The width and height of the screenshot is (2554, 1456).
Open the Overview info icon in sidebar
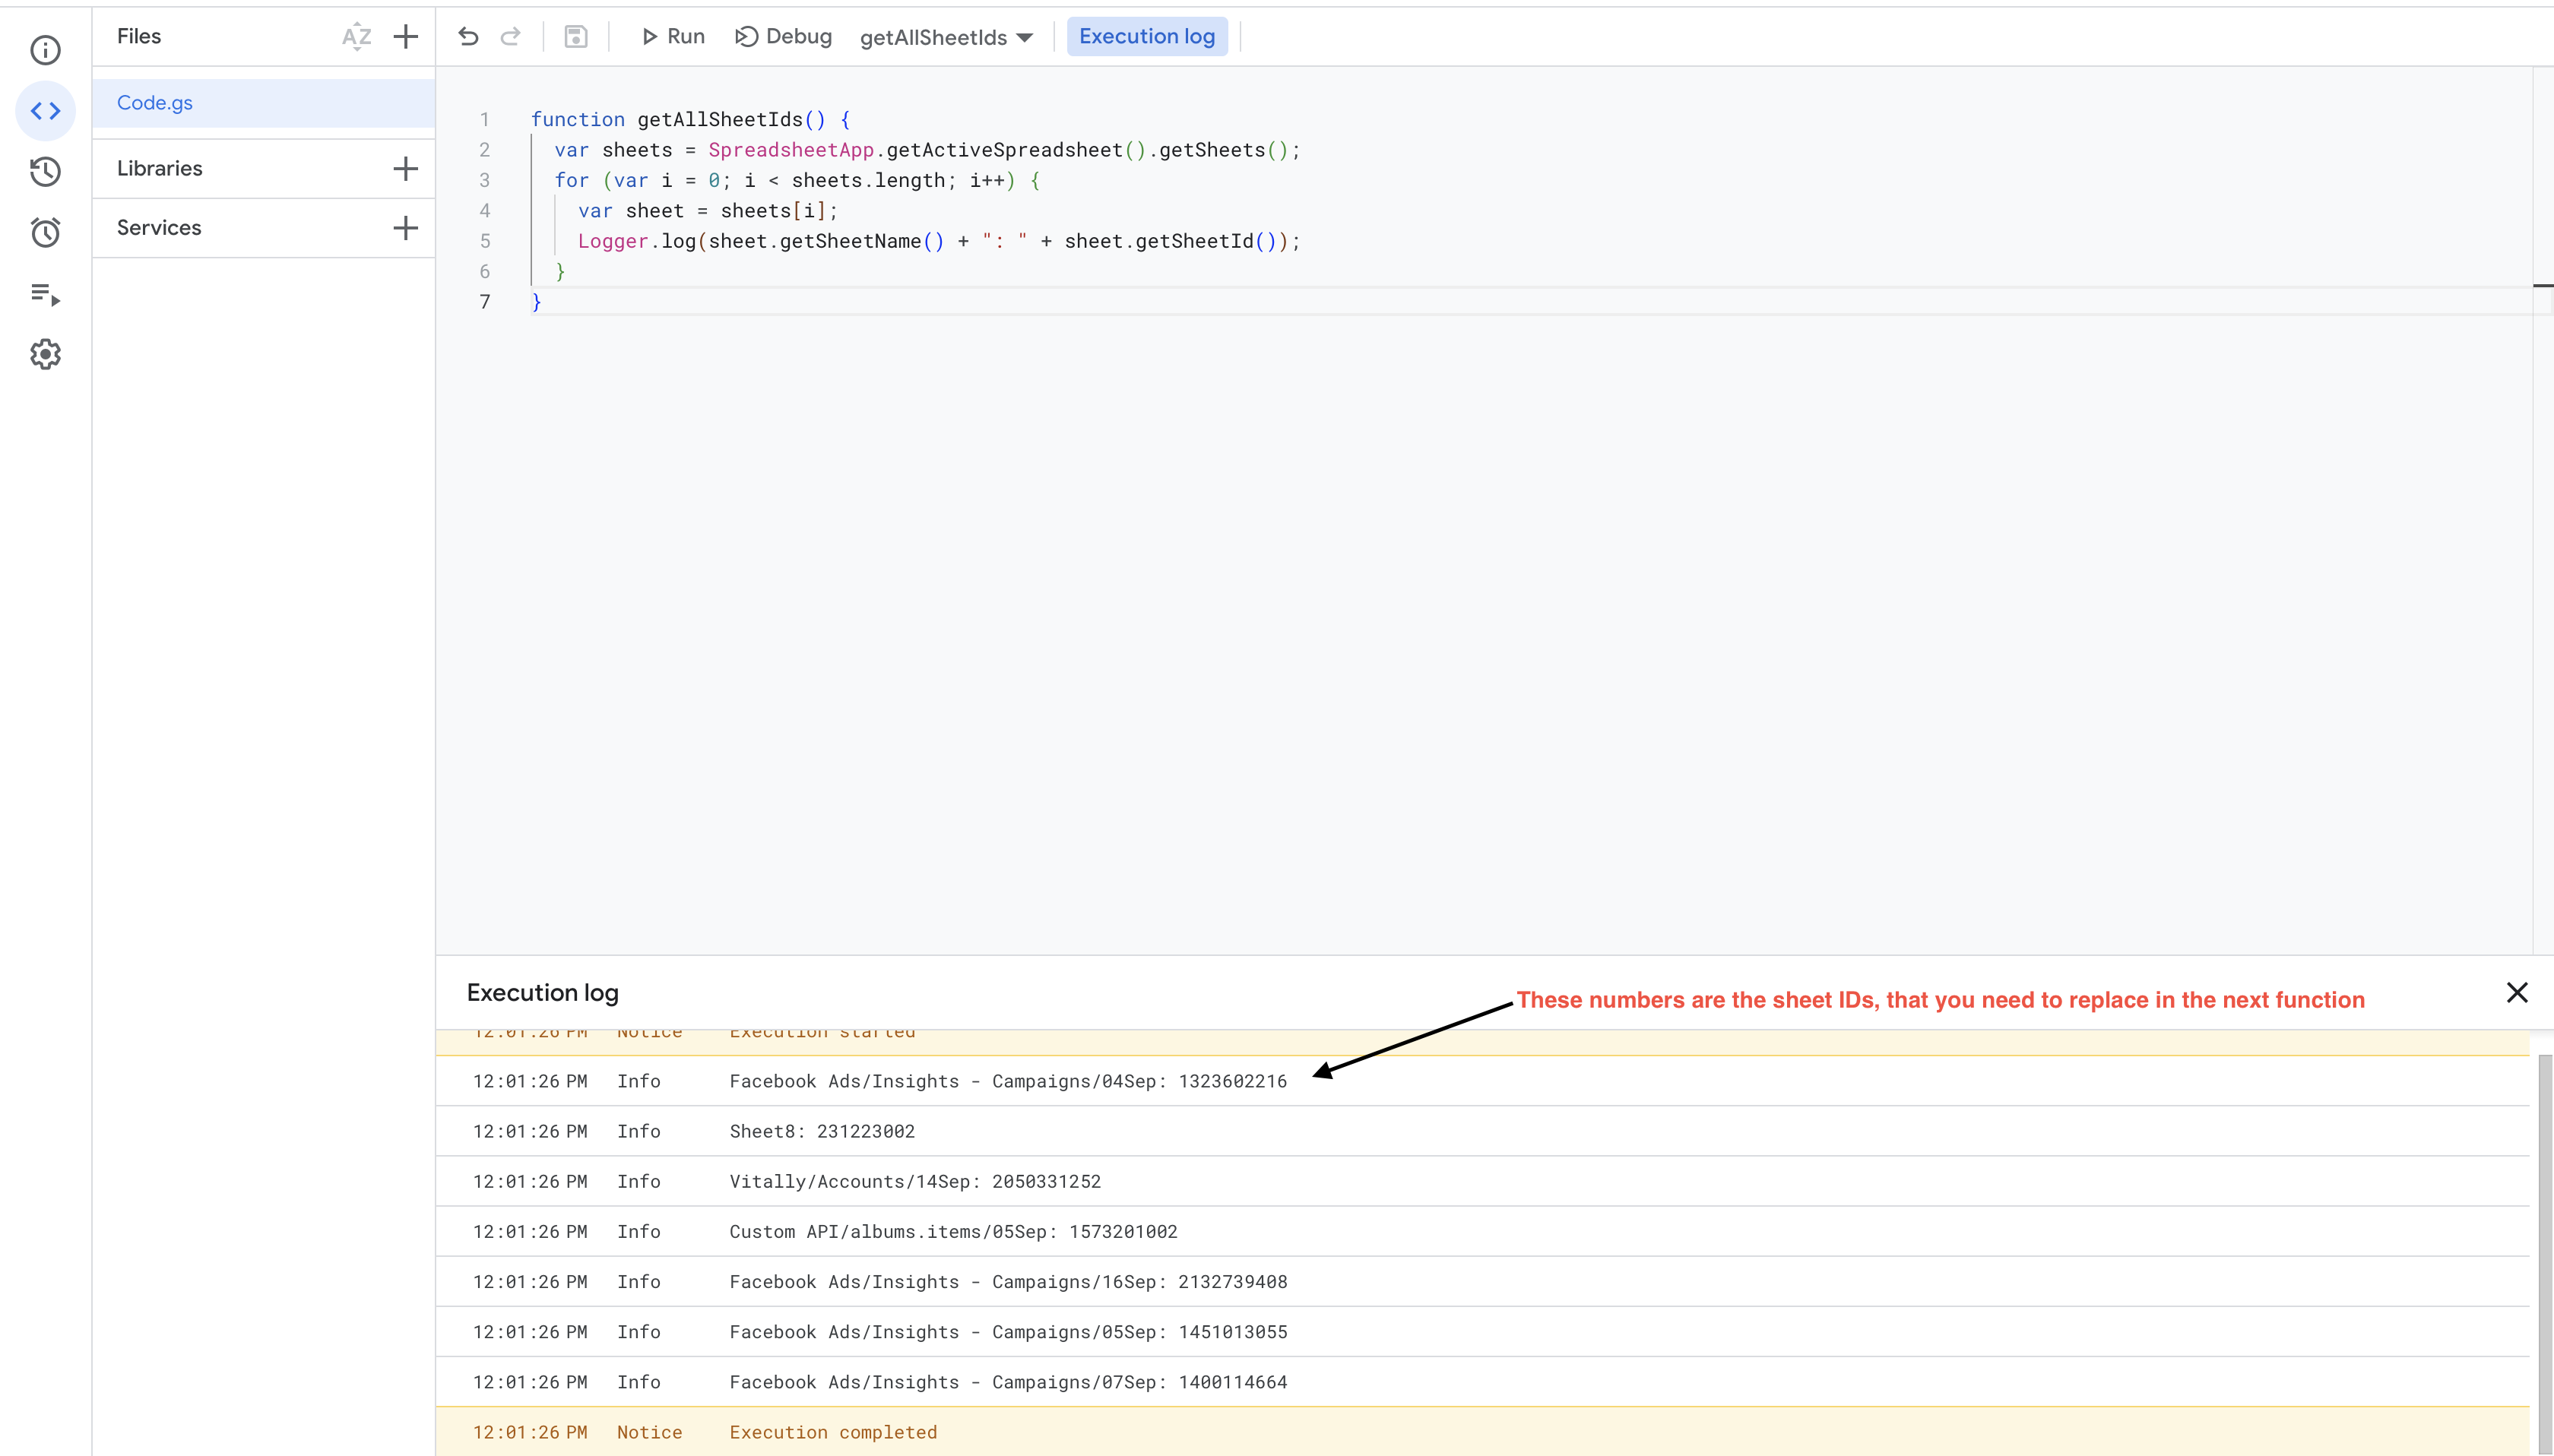(45, 50)
